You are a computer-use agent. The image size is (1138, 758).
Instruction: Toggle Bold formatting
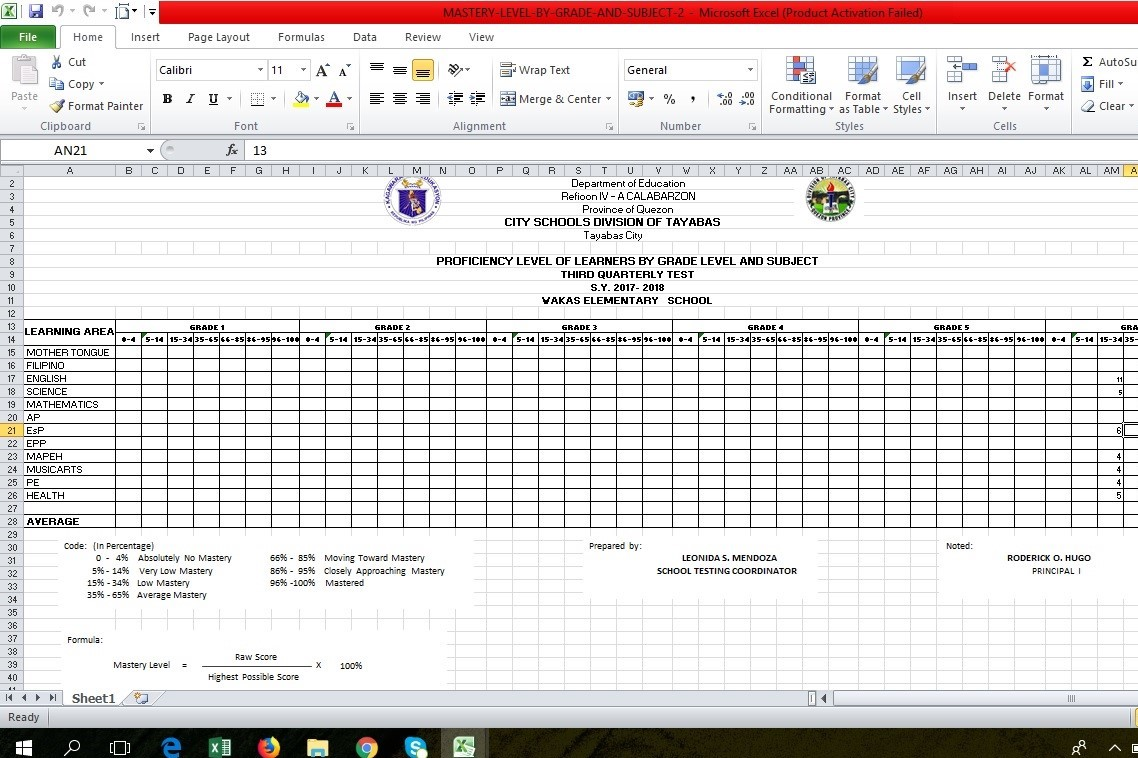tap(168, 99)
